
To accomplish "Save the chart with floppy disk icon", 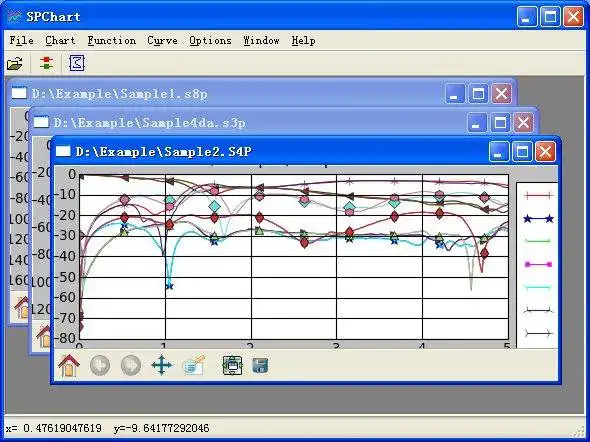I will point(260,366).
